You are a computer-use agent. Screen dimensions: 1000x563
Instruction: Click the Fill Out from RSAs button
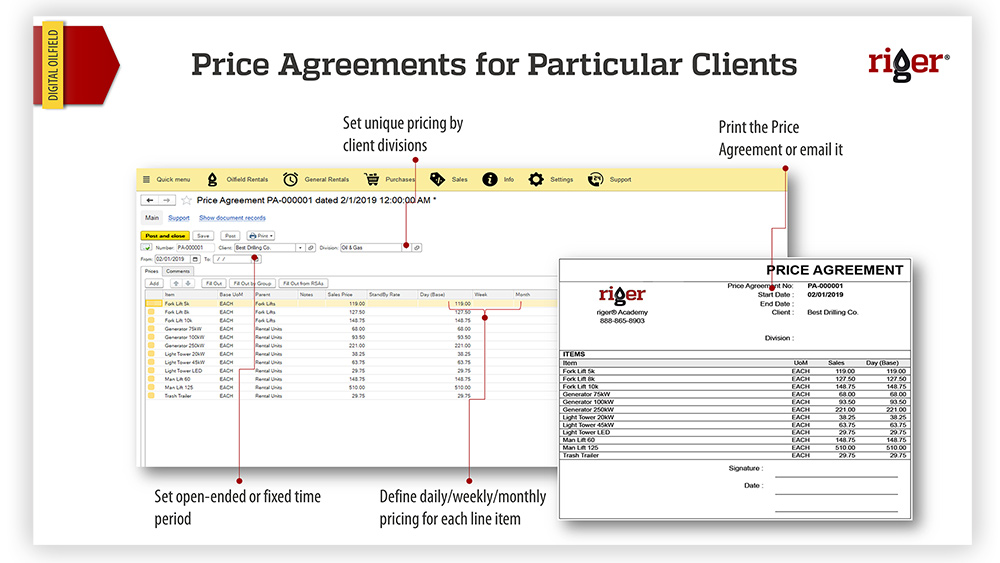304,283
